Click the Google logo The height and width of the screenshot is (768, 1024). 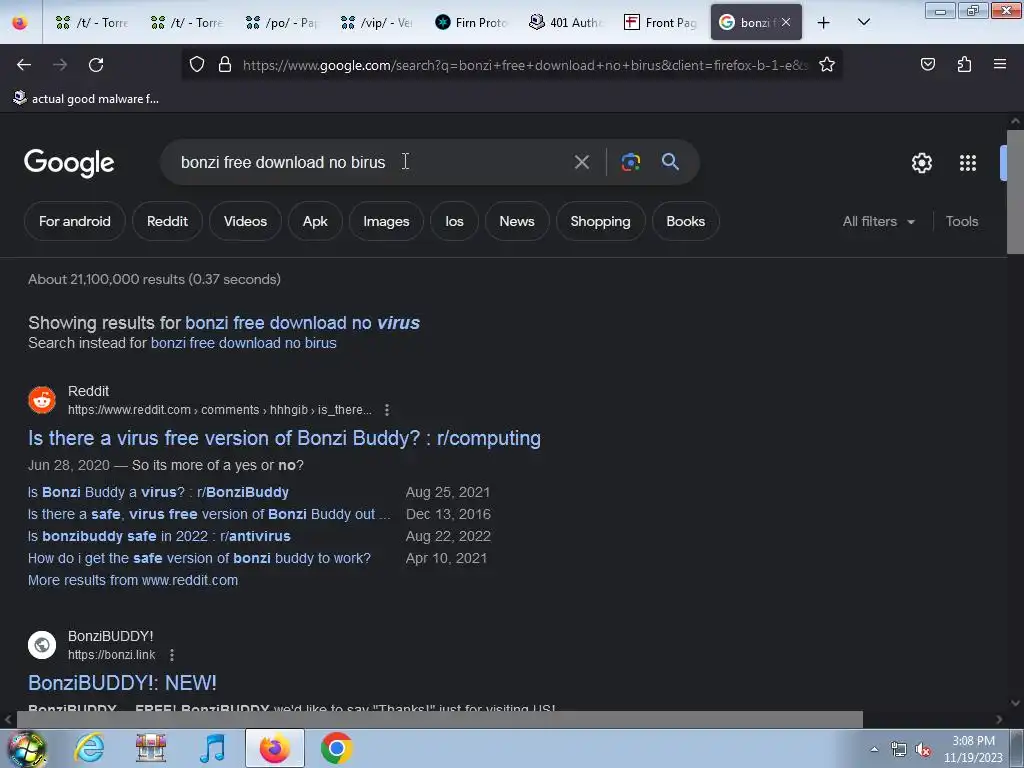coord(69,163)
